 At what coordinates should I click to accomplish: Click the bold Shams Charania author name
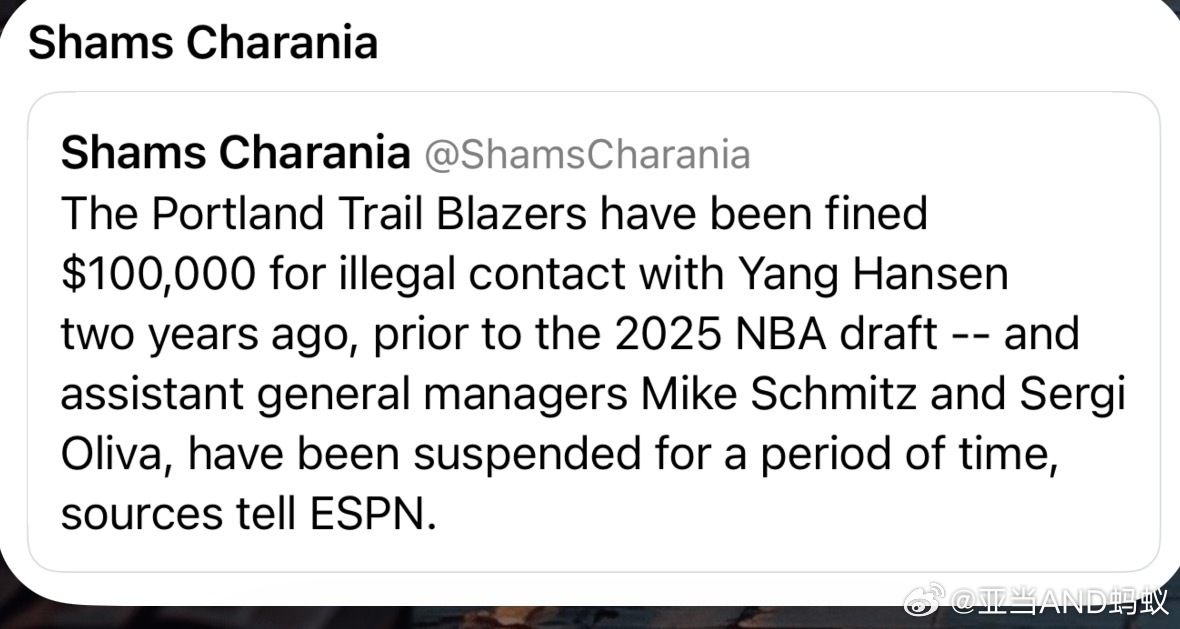[x=236, y=153]
